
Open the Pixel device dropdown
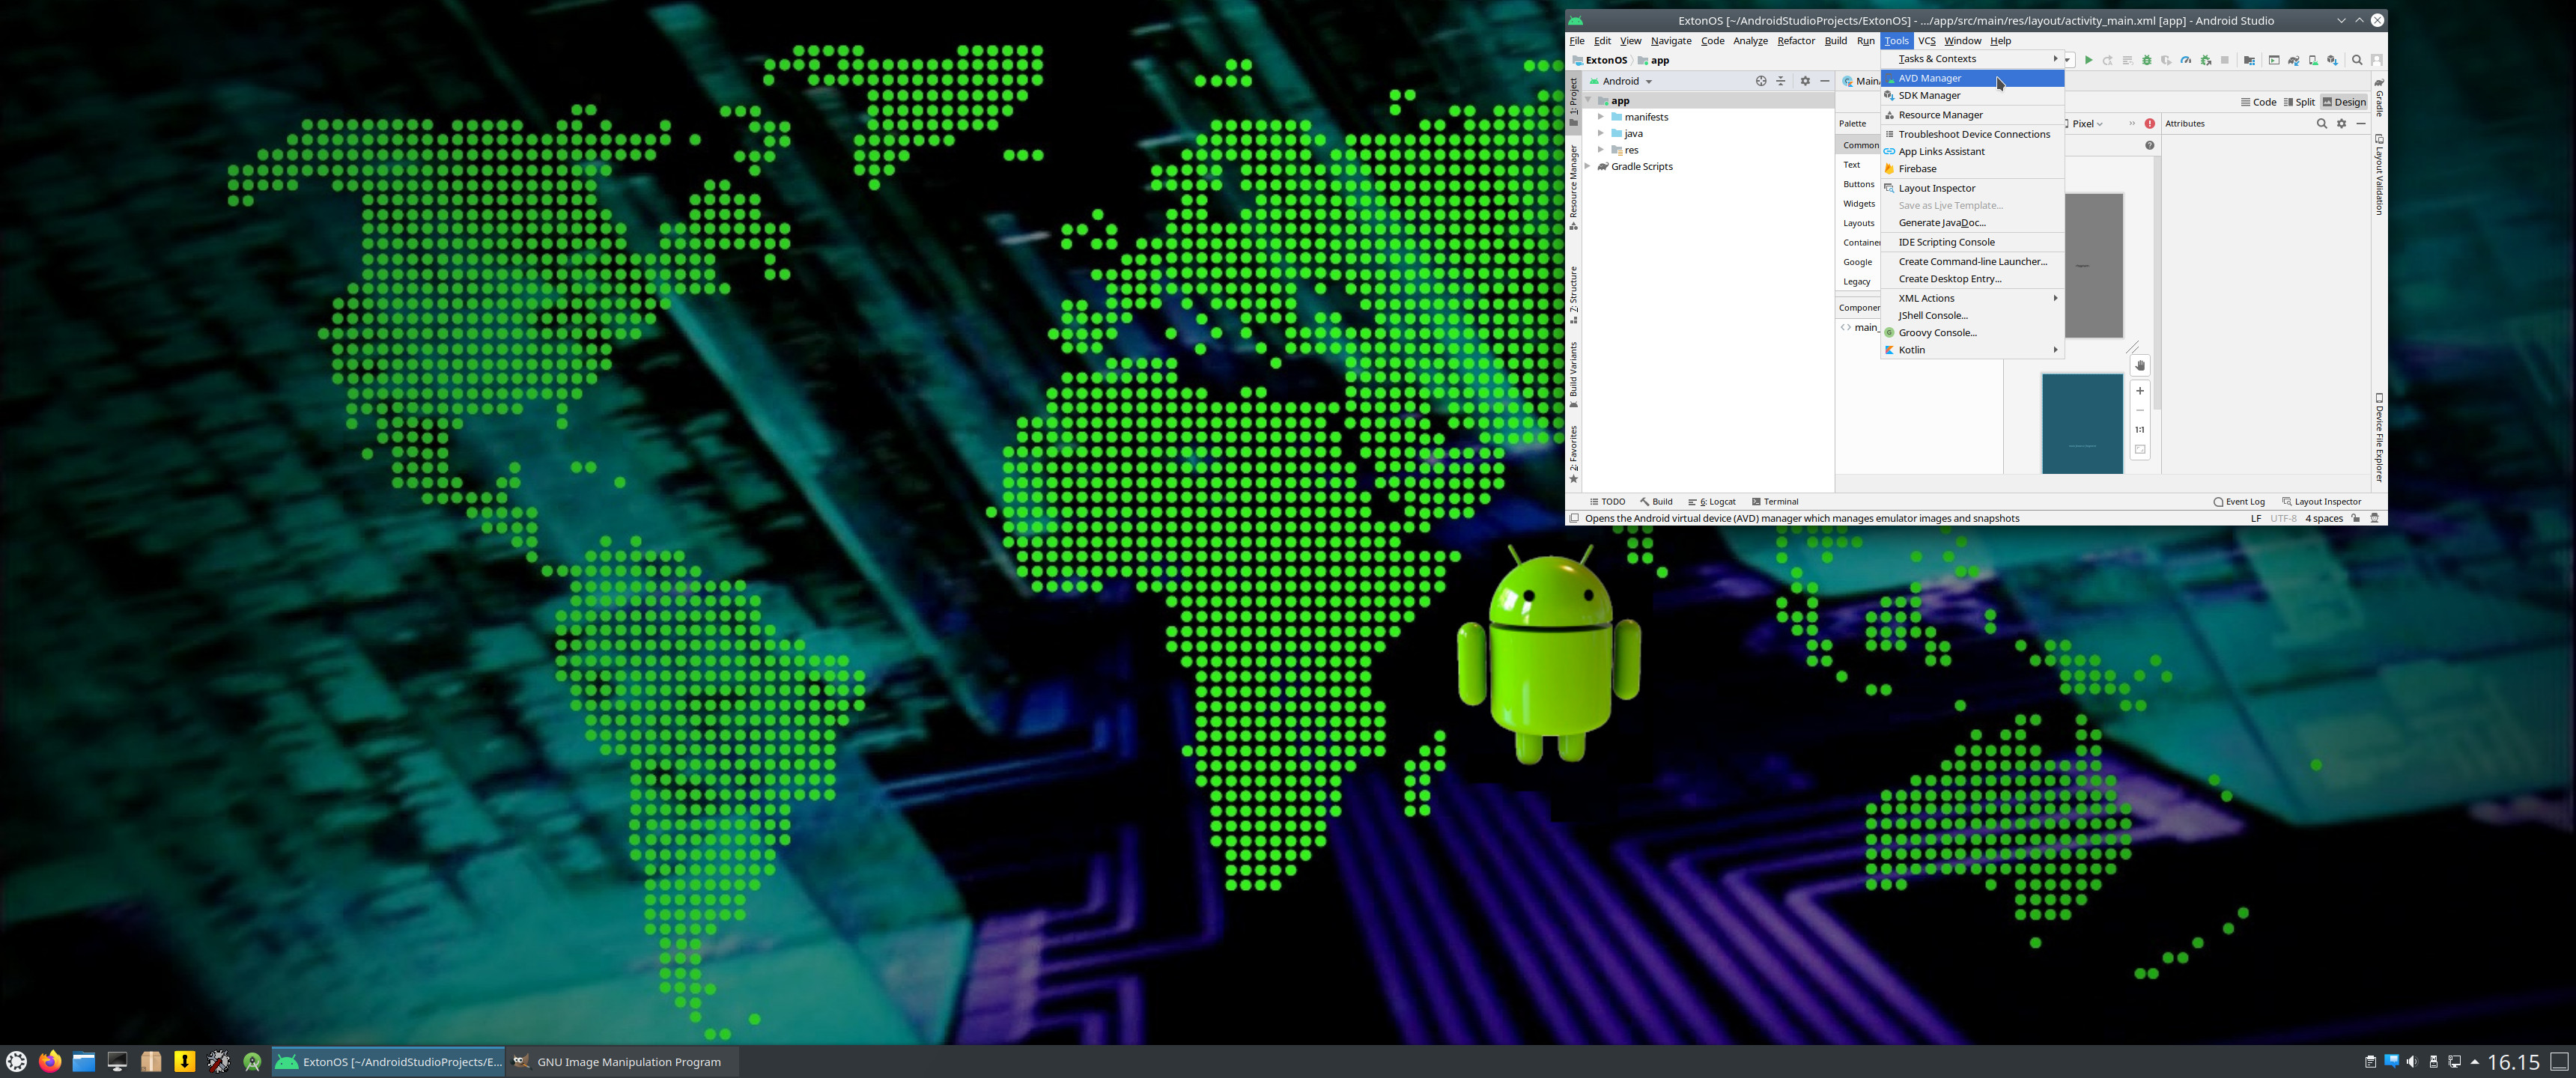tap(2085, 124)
